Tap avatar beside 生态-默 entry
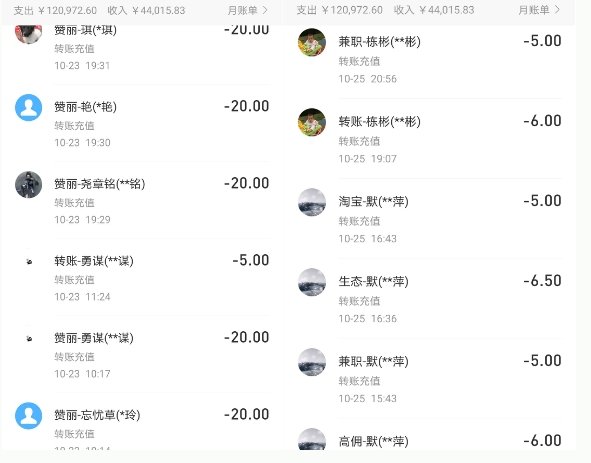The image size is (591, 463). pyautogui.click(x=312, y=282)
